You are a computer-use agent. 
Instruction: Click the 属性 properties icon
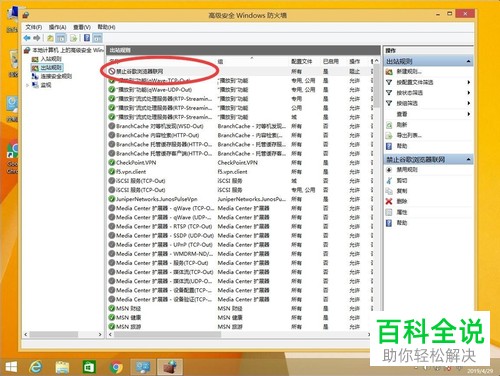(389, 212)
